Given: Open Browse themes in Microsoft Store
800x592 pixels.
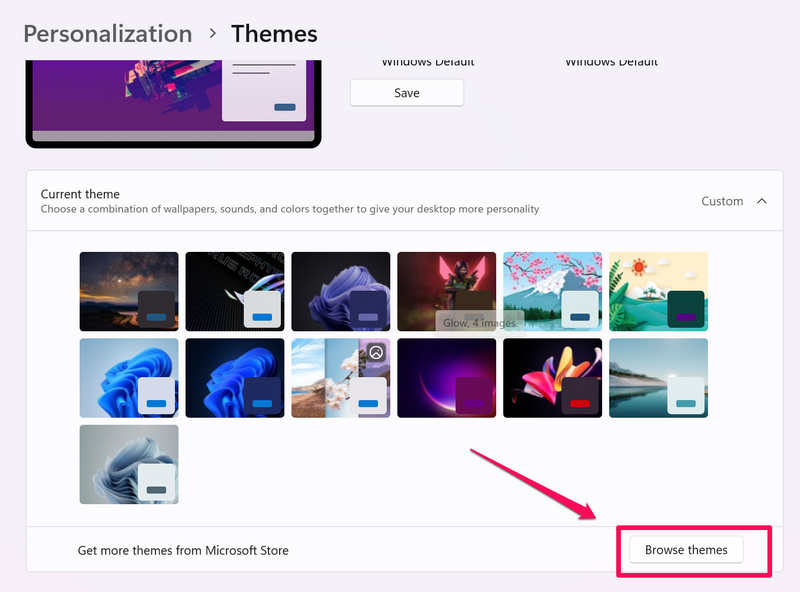Looking at the screenshot, I should pyautogui.click(x=686, y=550).
